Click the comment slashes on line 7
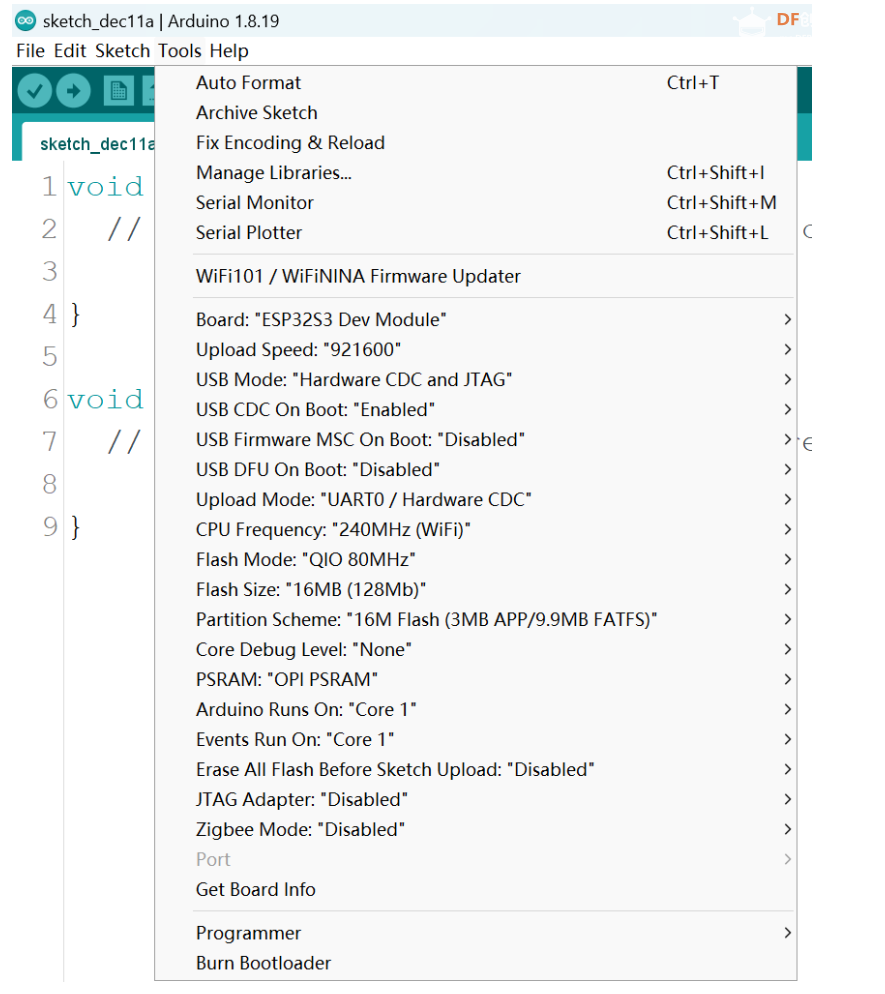This screenshot has height=994, width=885. (x=124, y=442)
